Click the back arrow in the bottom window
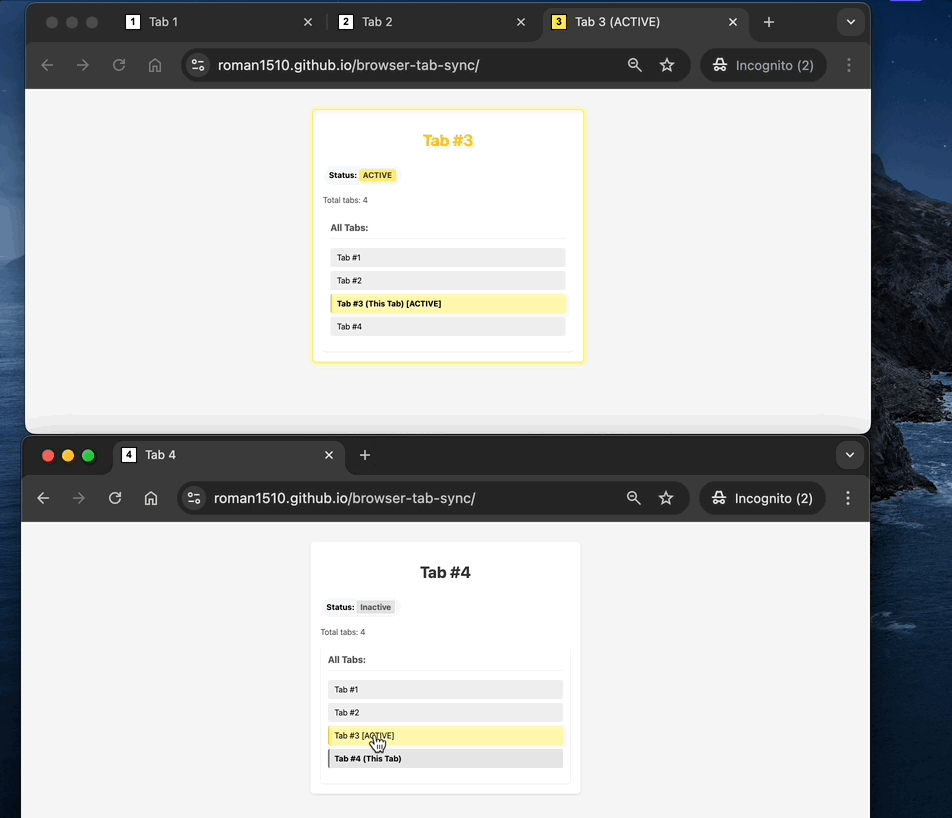This screenshot has width=952, height=818. coord(43,498)
